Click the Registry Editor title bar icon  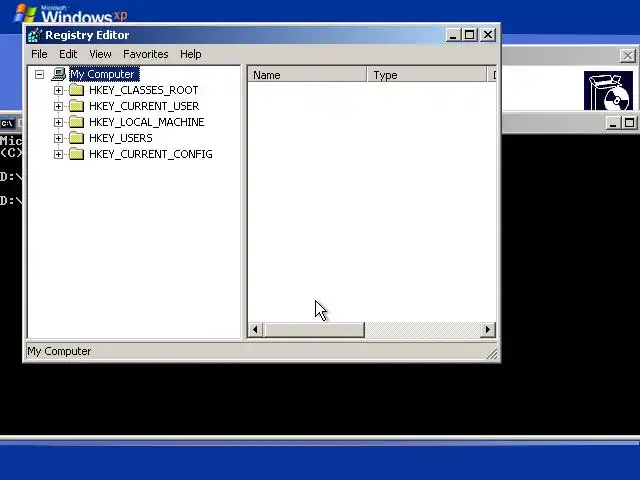(35, 35)
